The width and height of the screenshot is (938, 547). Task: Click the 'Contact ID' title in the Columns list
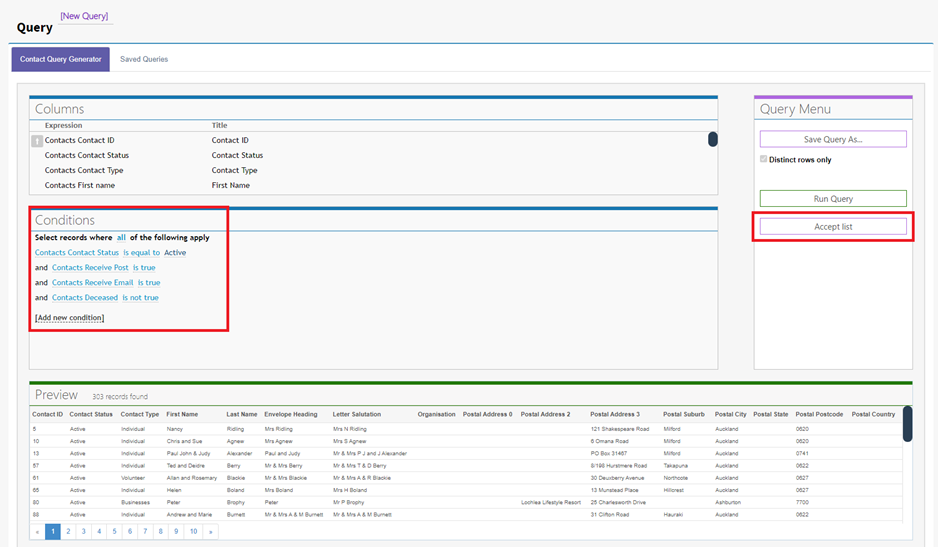pyautogui.click(x=230, y=140)
